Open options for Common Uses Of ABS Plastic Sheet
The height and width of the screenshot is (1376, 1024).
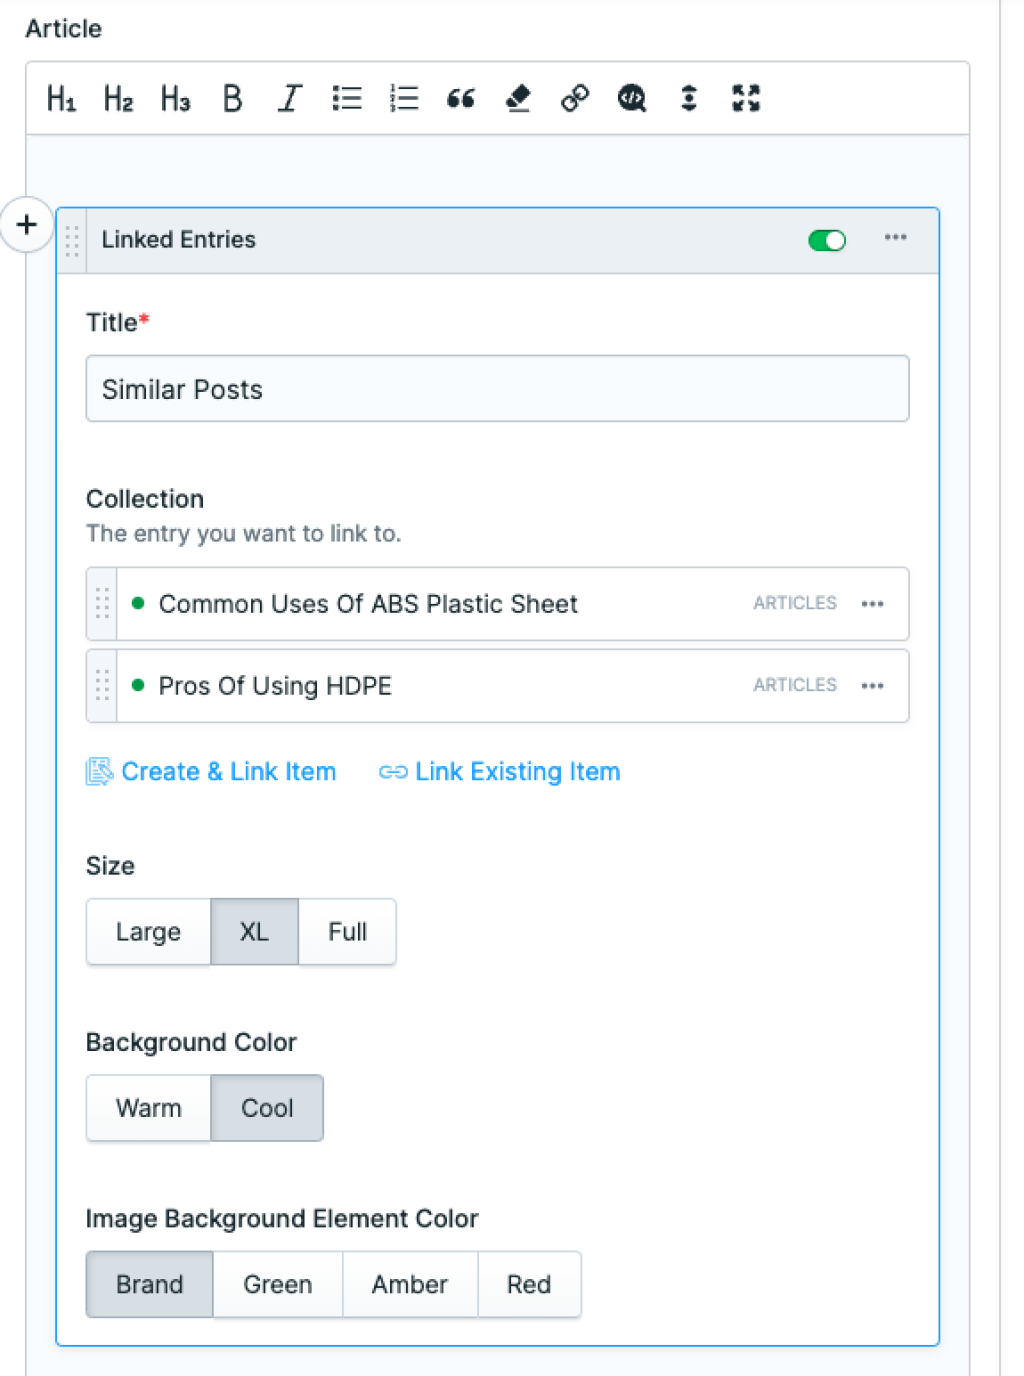click(x=873, y=603)
